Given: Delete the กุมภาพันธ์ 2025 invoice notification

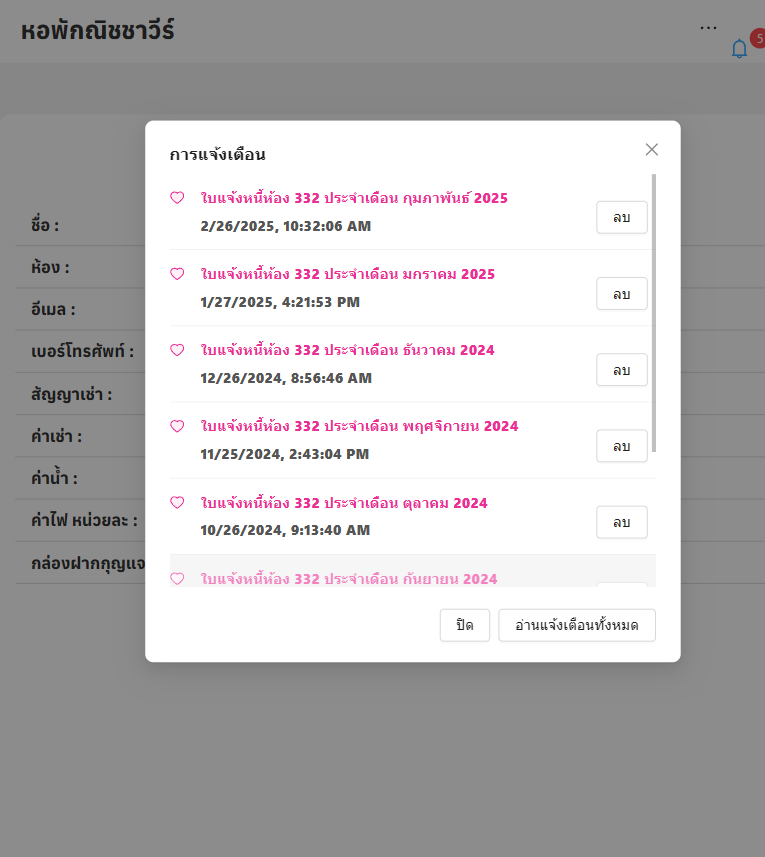Looking at the screenshot, I should pos(621,218).
